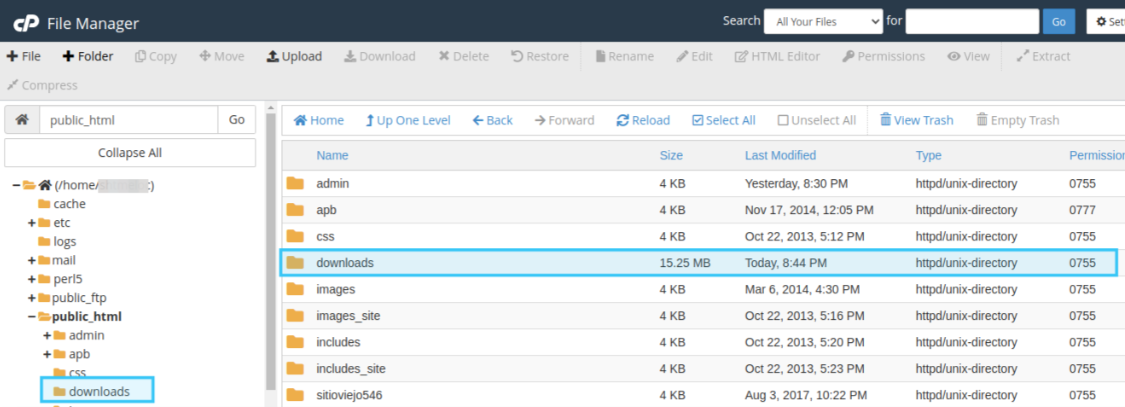Click the Copy toolbar icon
Viewport: 1125px width, 407px height.
[156, 56]
